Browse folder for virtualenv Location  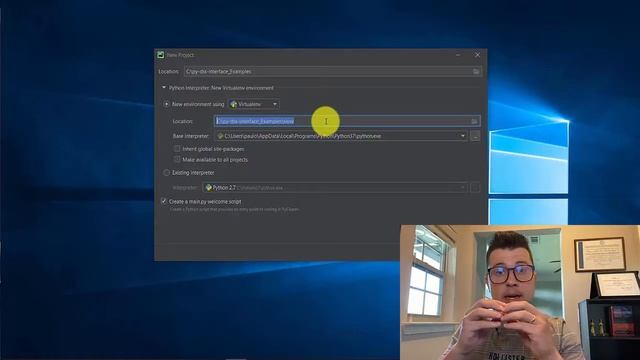(474, 121)
